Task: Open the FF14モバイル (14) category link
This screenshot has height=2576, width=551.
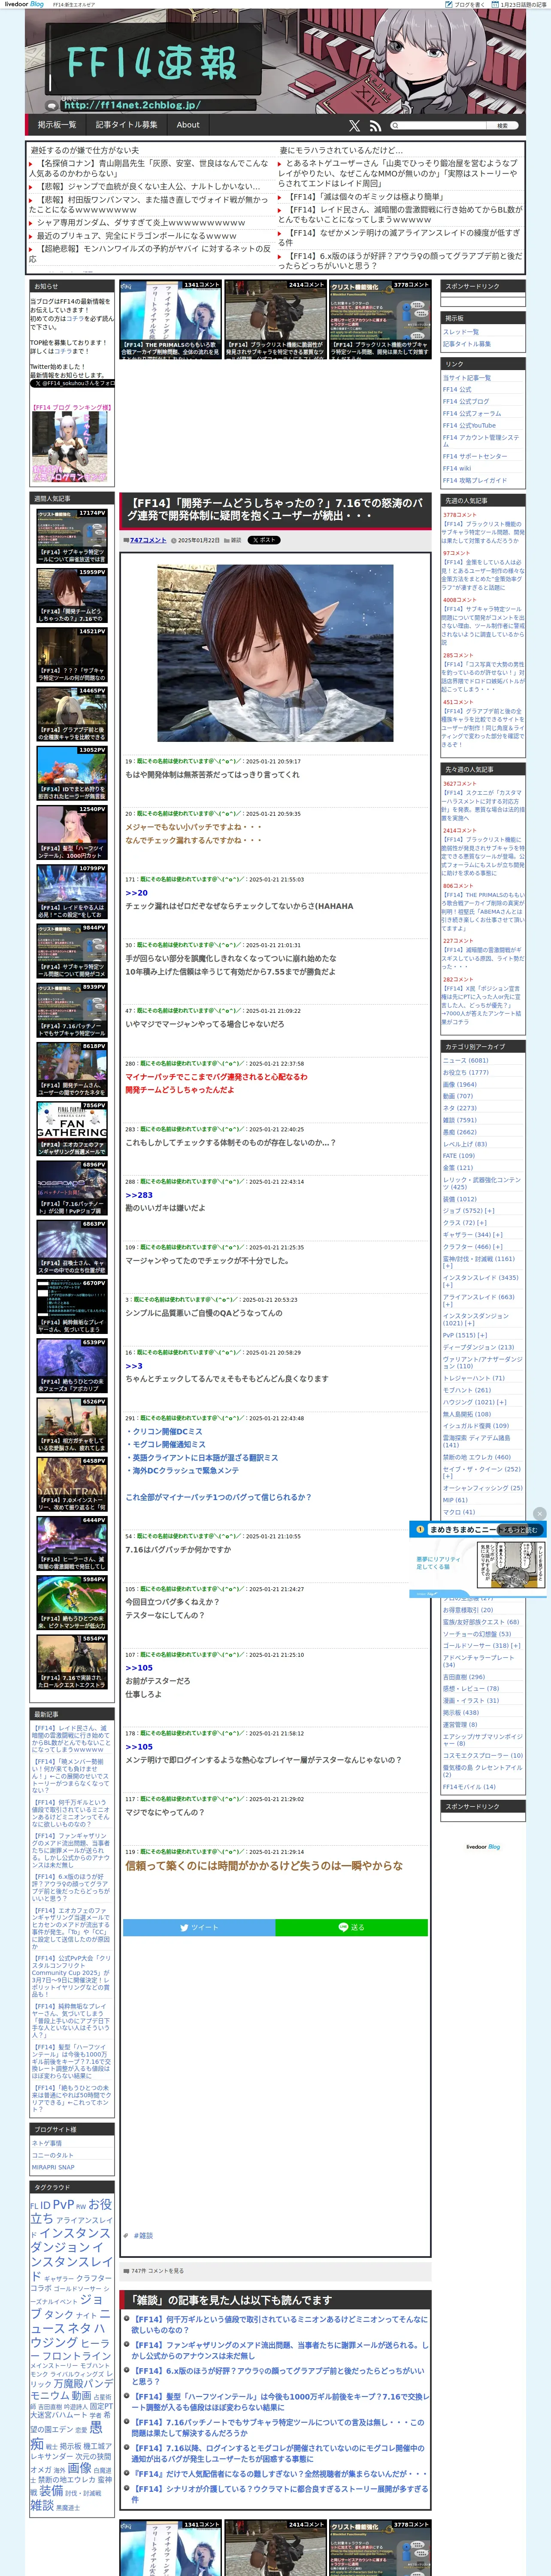Action: coord(469,1786)
